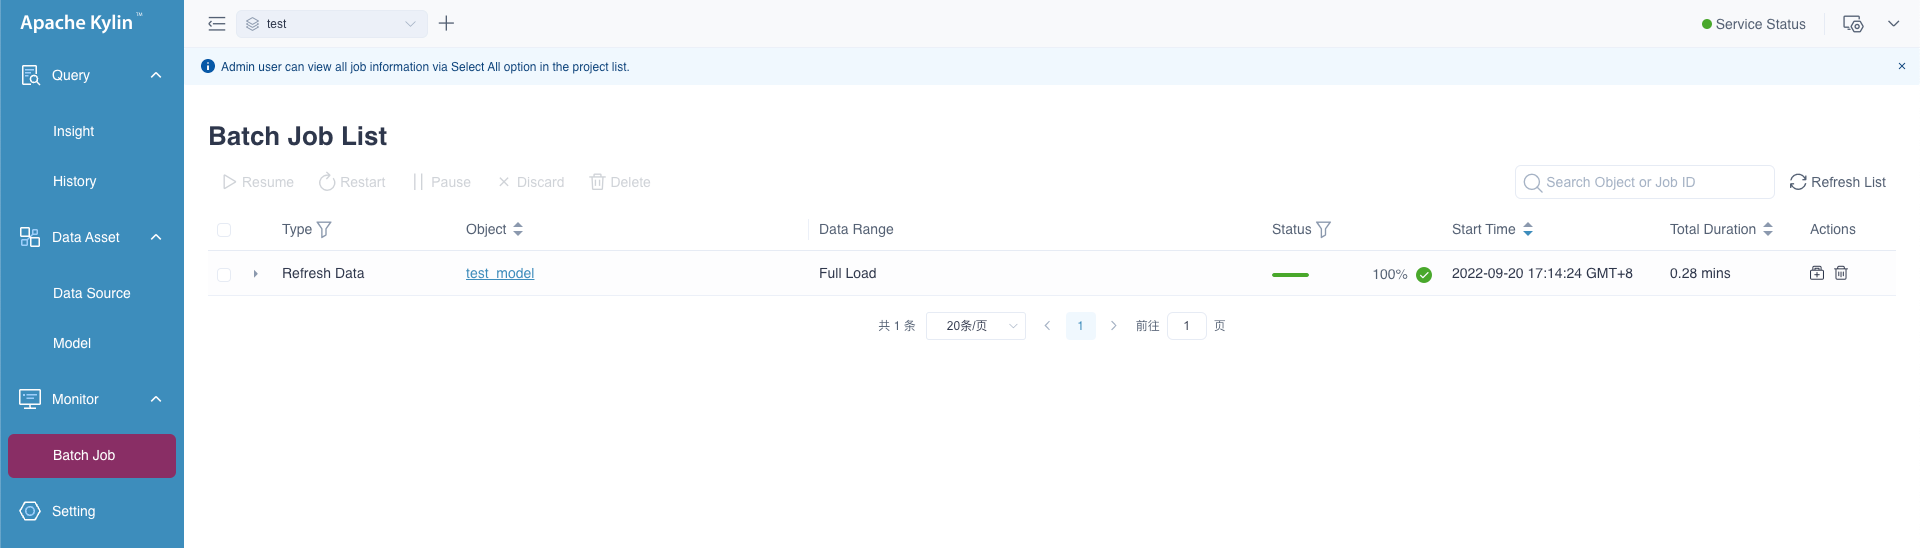The image size is (1920, 548).
Task: Click the Refresh List button
Action: pos(1837,182)
